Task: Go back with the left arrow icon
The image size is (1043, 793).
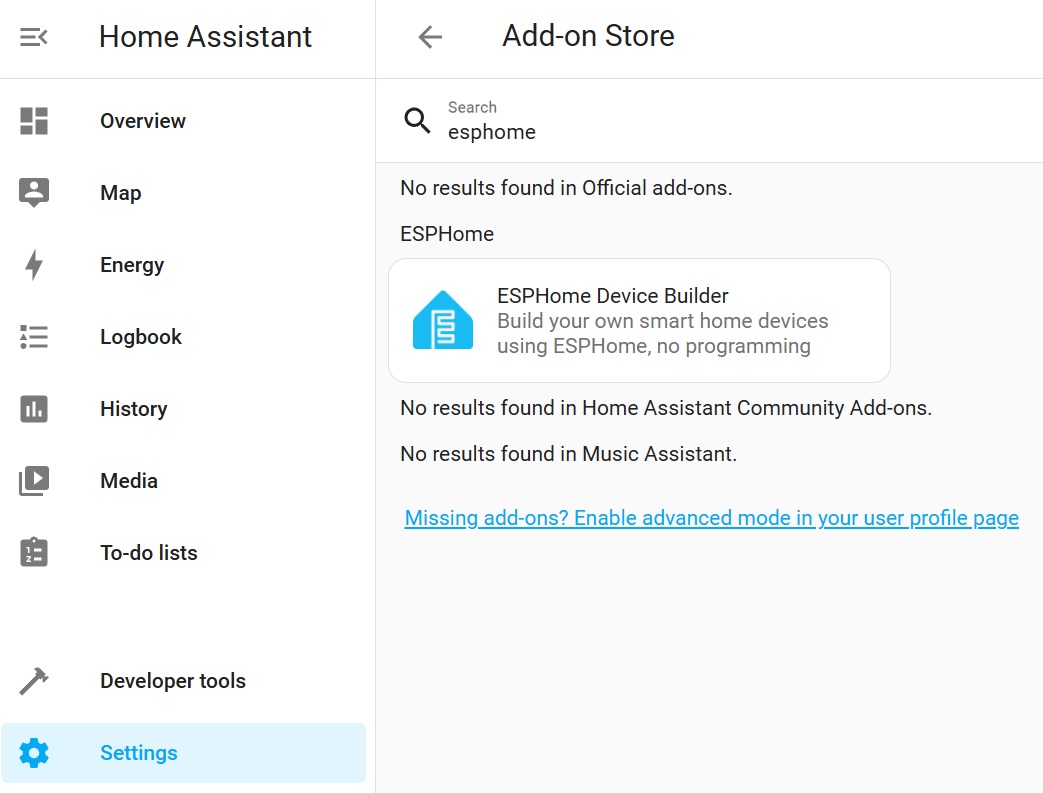Action: [430, 37]
